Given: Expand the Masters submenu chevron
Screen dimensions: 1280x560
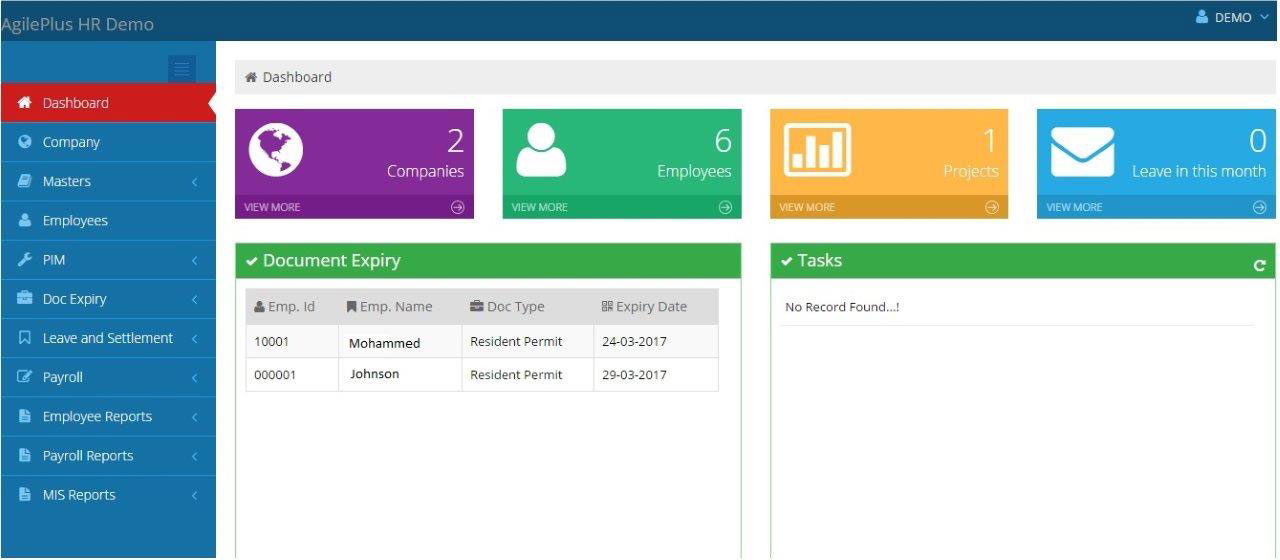Looking at the screenshot, I should pyautogui.click(x=194, y=182).
